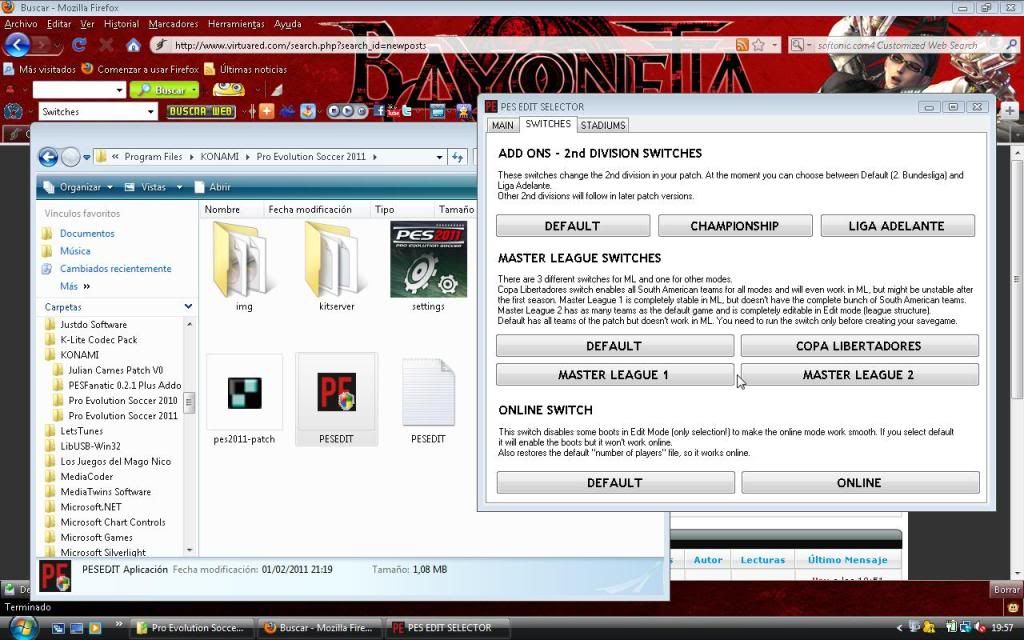1024x640 pixels.
Task: Switch to the MAIN tab
Action: (502, 125)
